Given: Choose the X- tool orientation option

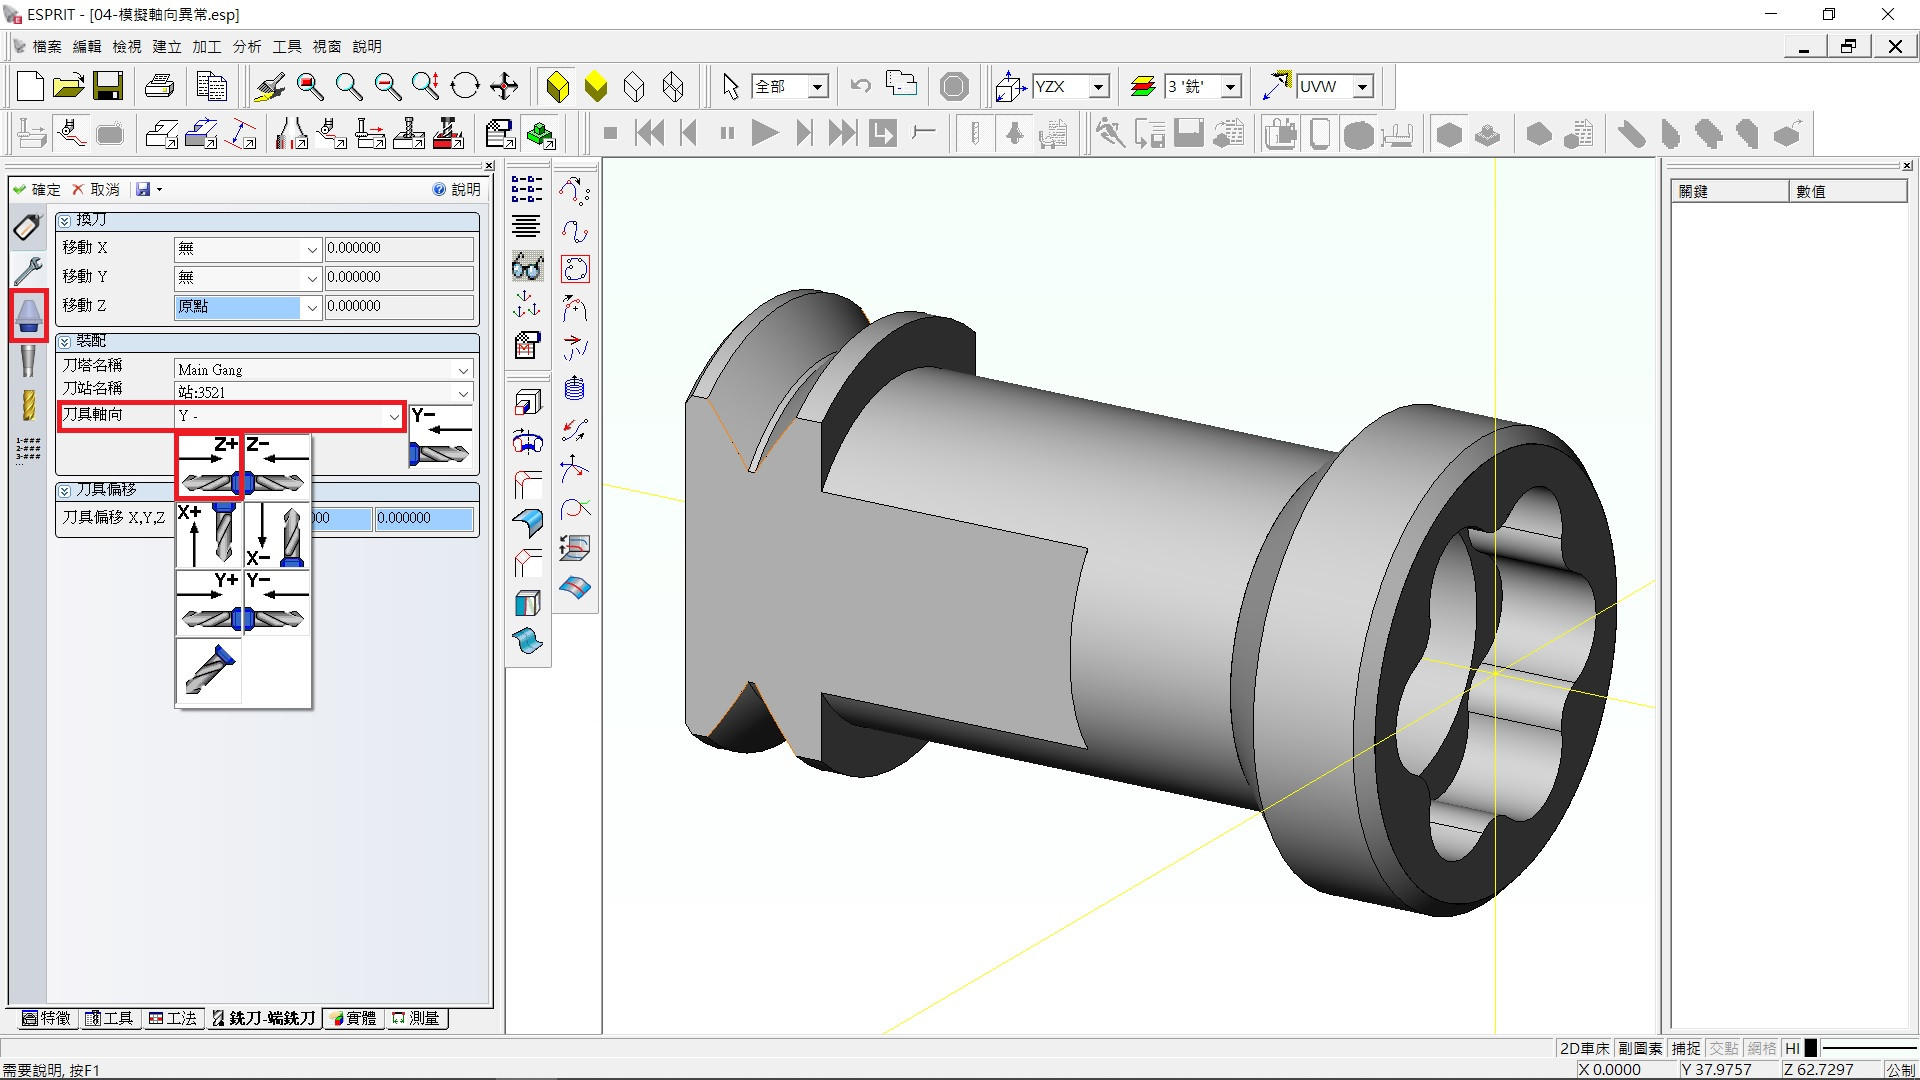Looking at the screenshot, I should point(277,535).
